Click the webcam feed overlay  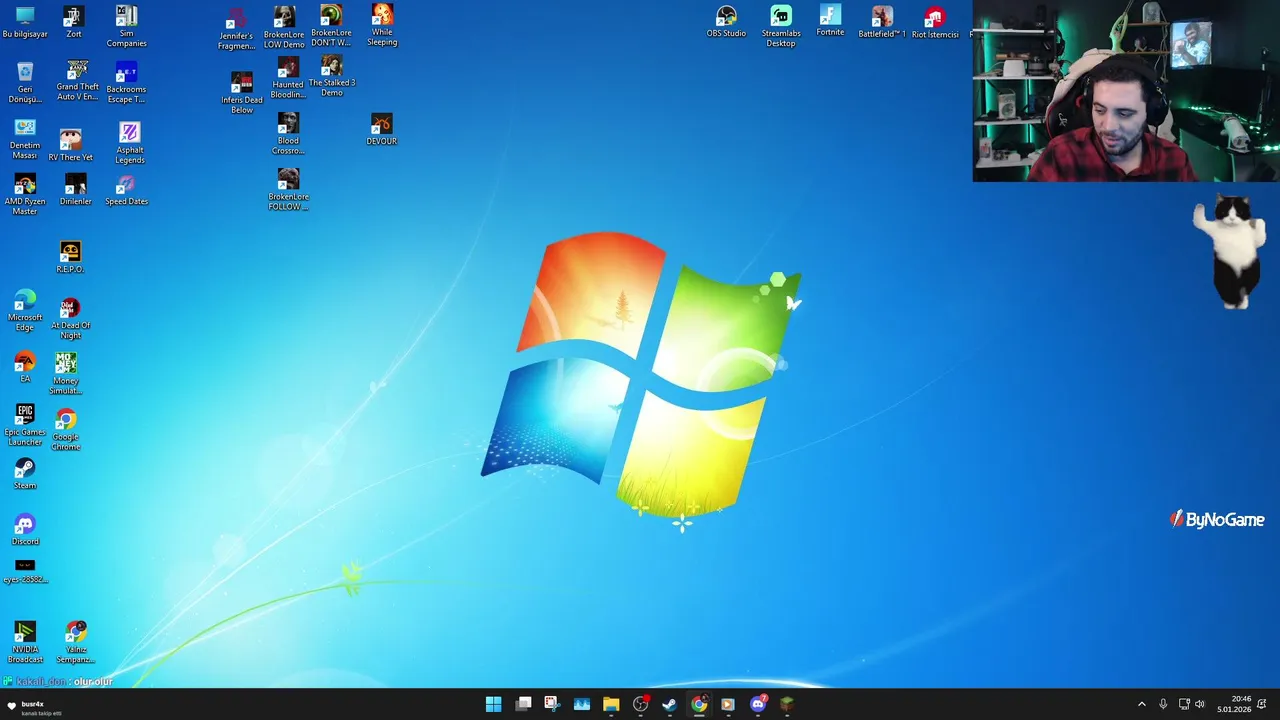pyautogui.click(x=1126, y=91)
